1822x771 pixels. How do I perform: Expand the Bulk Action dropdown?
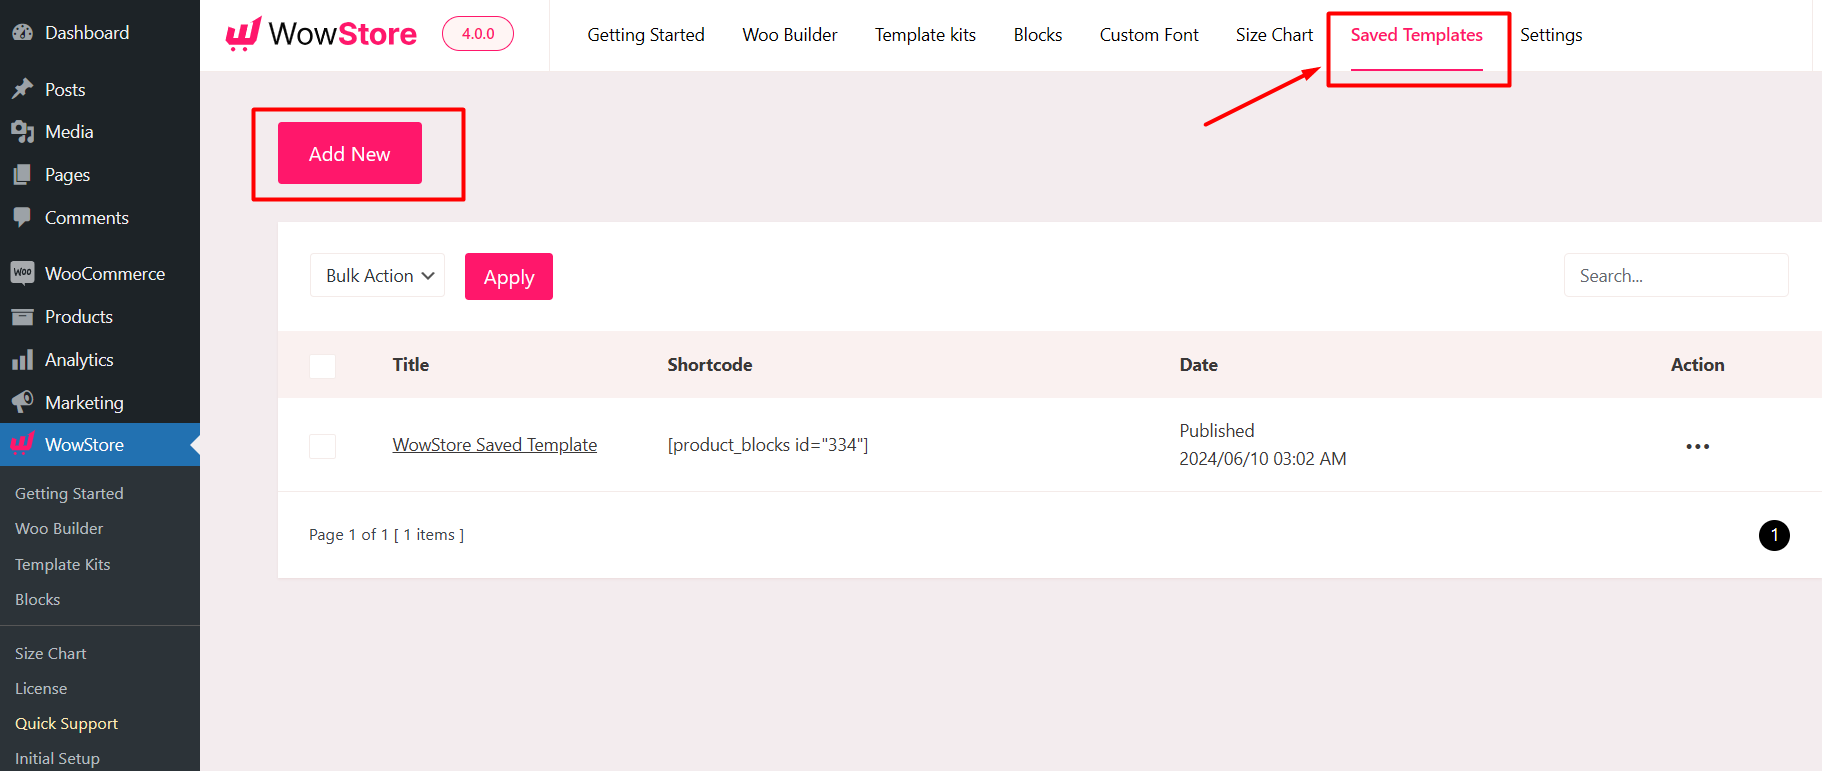[378, 276]
